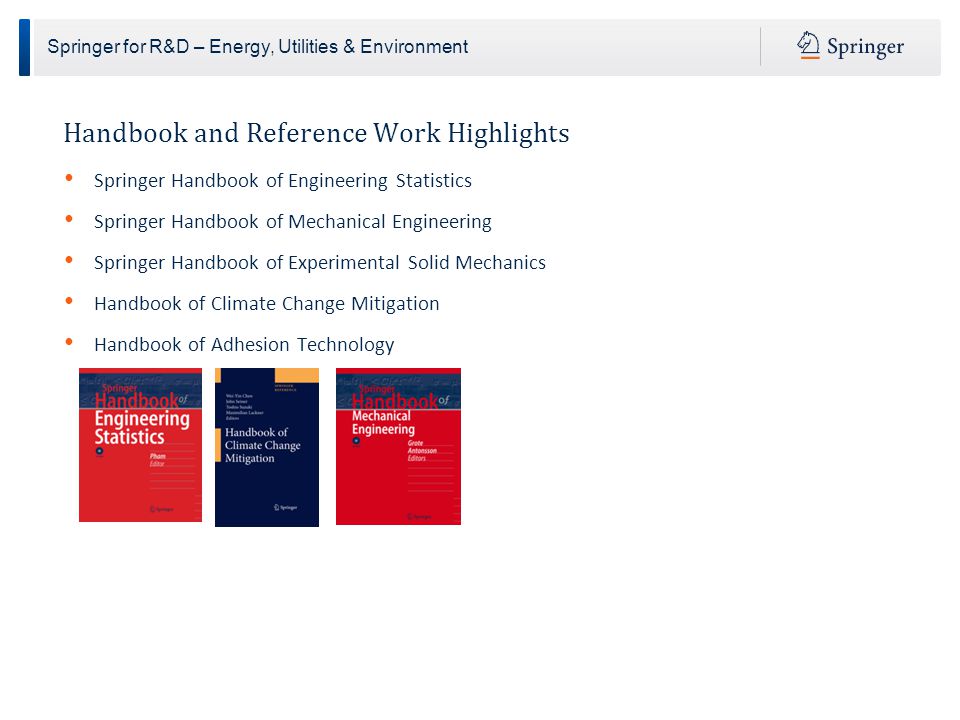
Task: Select bullet "Springer Handbook of Engineering Statistics"
Action: (x=283, y=181)
